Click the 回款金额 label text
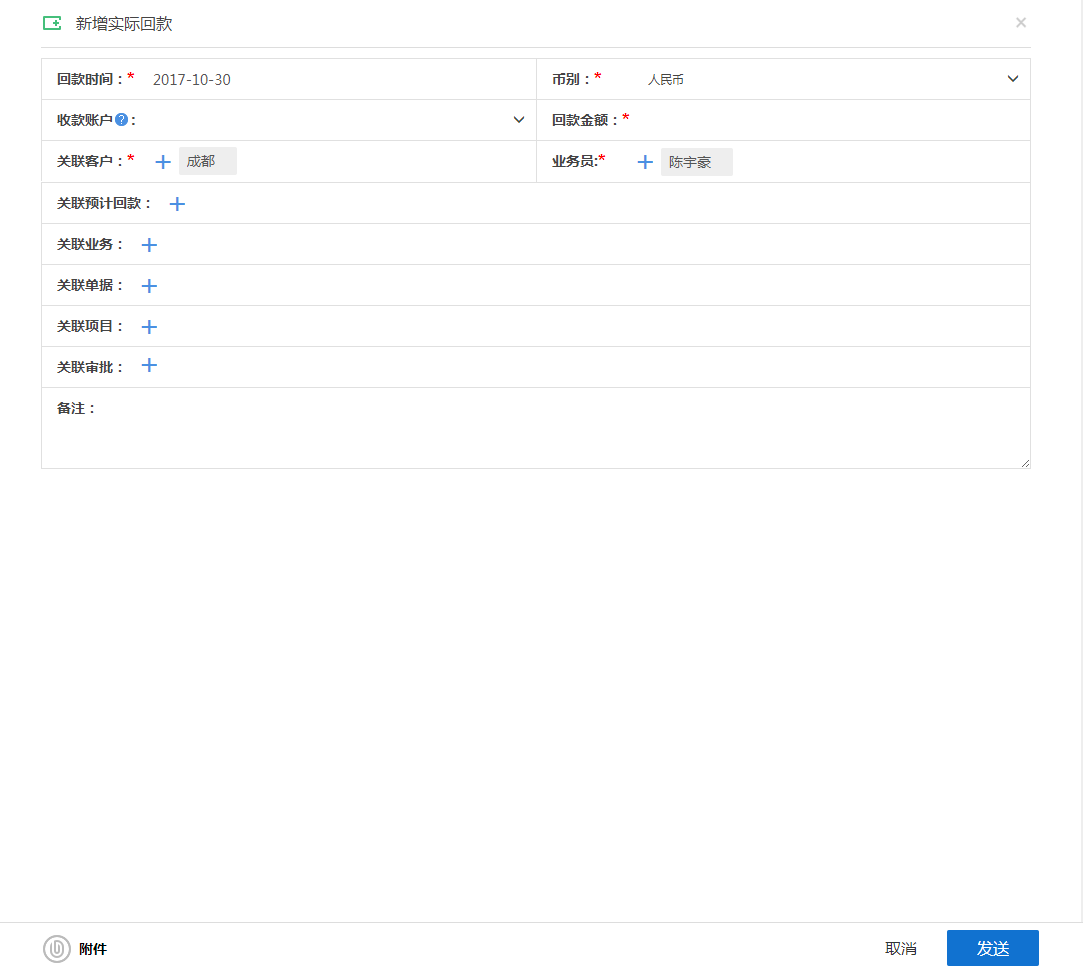 click(x=584, y=120)
